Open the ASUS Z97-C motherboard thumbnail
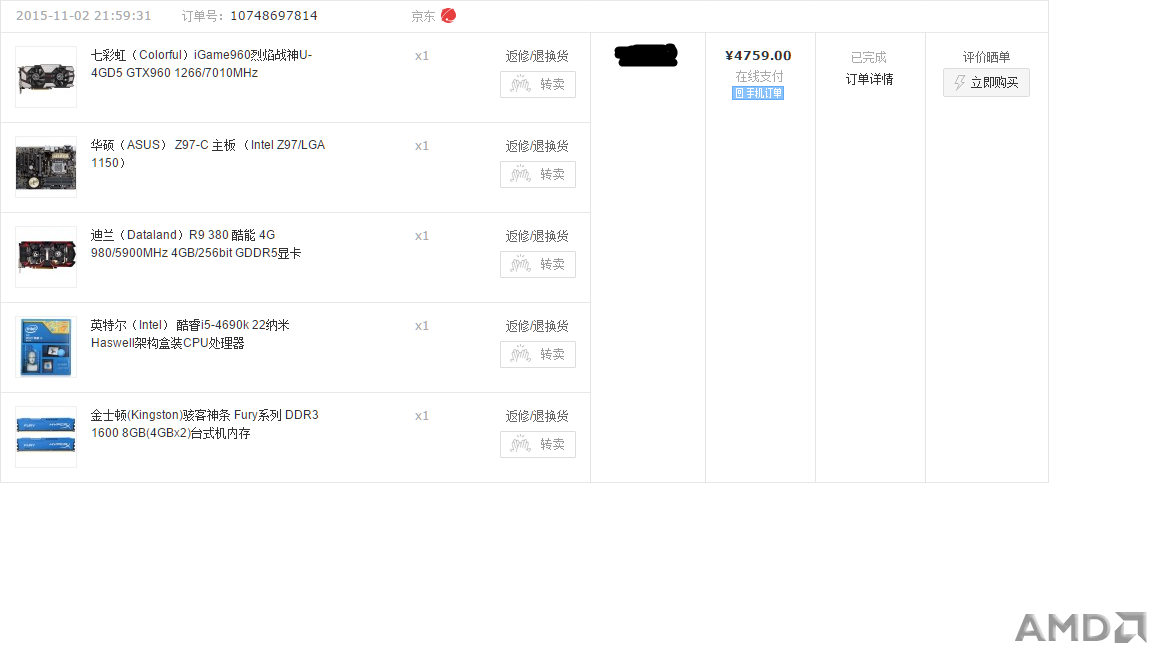Viewport: 1152px width, 648px height. (x=46, y=167)
